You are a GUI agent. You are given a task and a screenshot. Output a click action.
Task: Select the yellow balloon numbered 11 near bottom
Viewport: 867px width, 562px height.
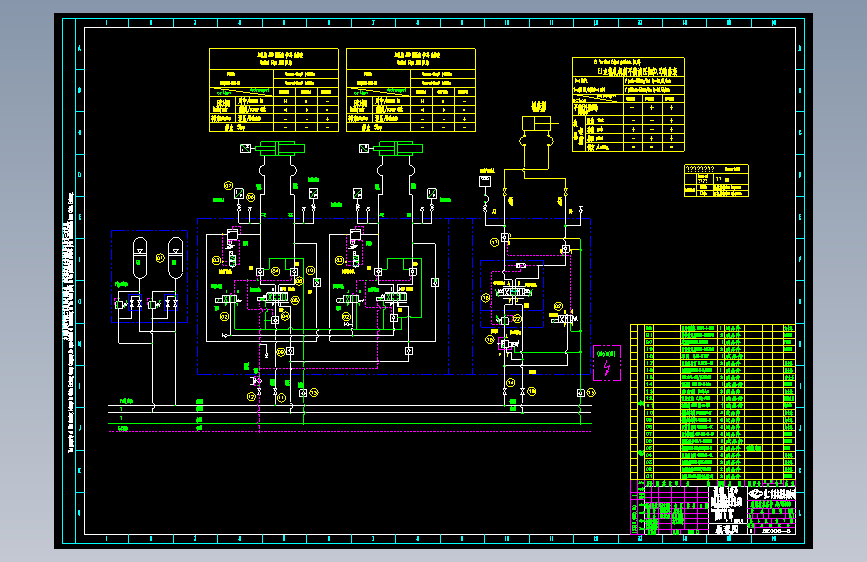281,398
